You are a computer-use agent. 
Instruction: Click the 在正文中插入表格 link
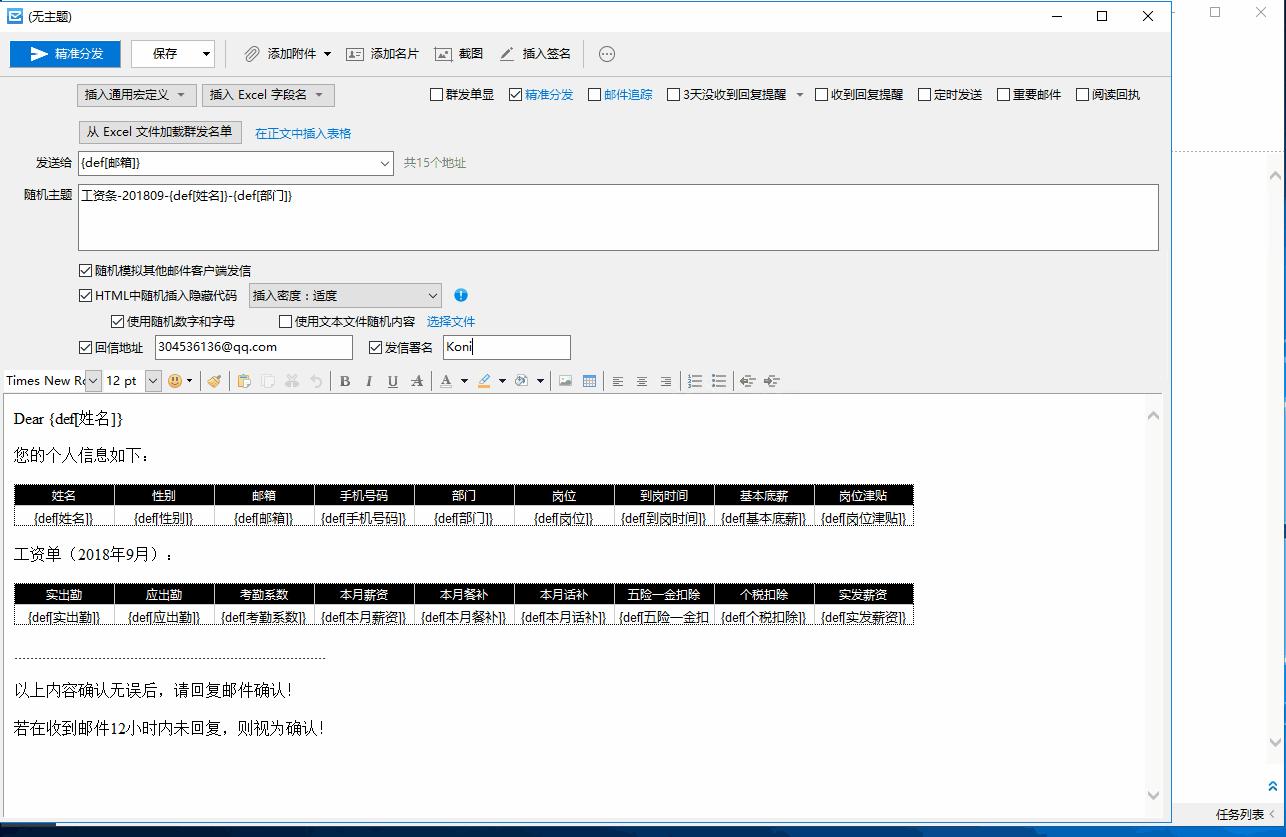(x=303, y=133)
